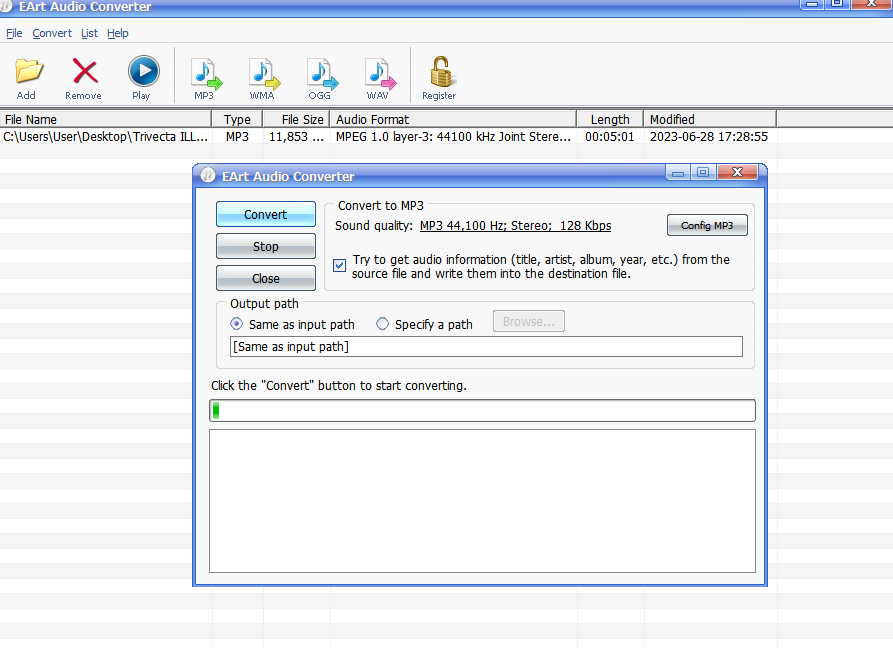Click the sound quality MP3 44,100 Hz link
Image resolution: width=893 pixels, height=648 pixels.
coord(515,225)
